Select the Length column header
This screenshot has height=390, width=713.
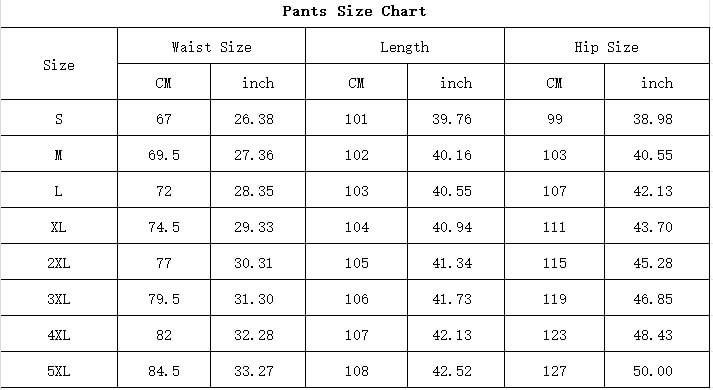405,47
